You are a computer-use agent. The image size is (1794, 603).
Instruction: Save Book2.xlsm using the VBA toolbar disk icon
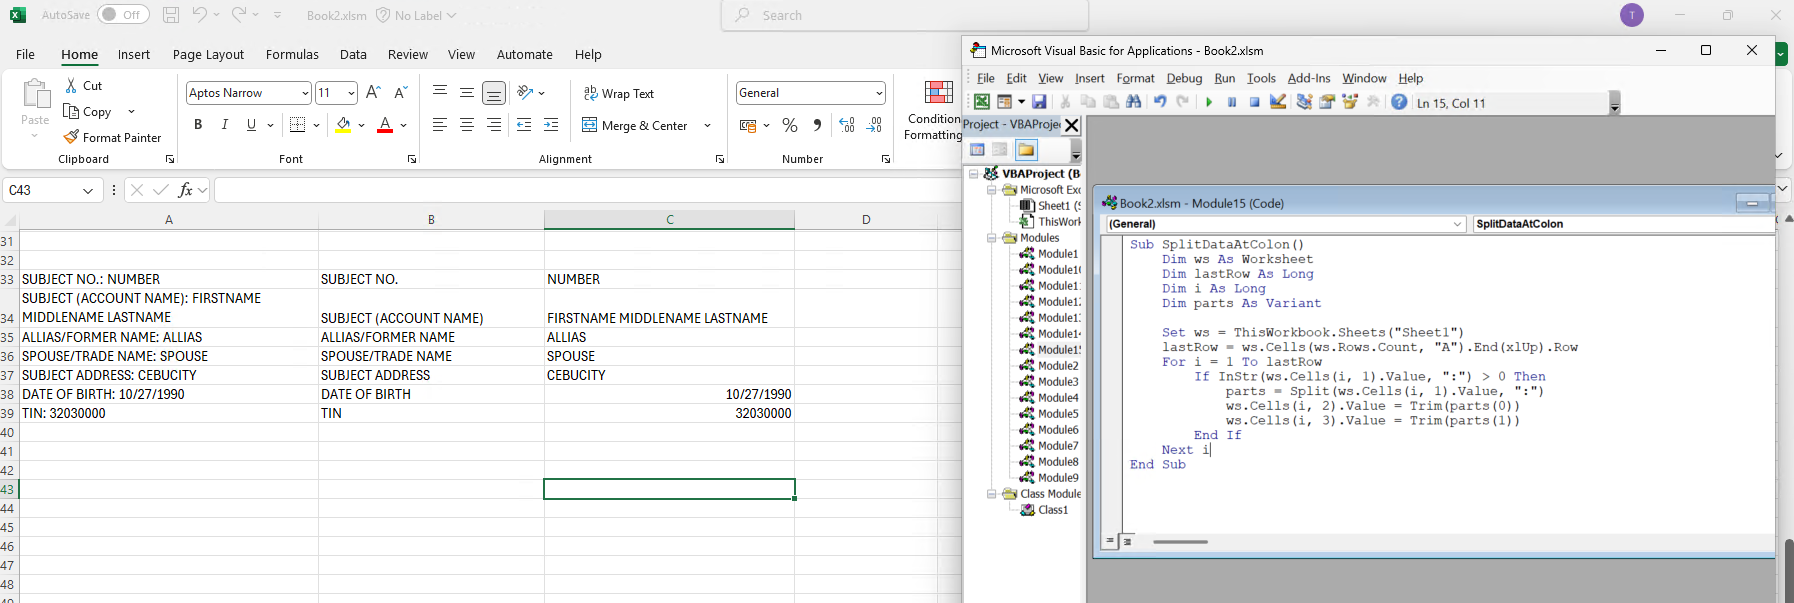[x=1039, y=102]
